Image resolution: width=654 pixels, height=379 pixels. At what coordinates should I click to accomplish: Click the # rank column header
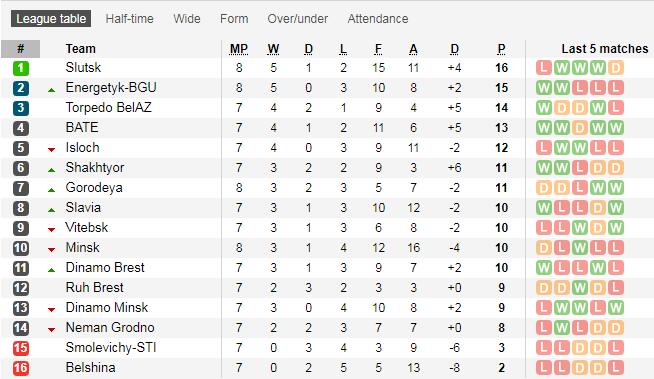coord(20,49)
